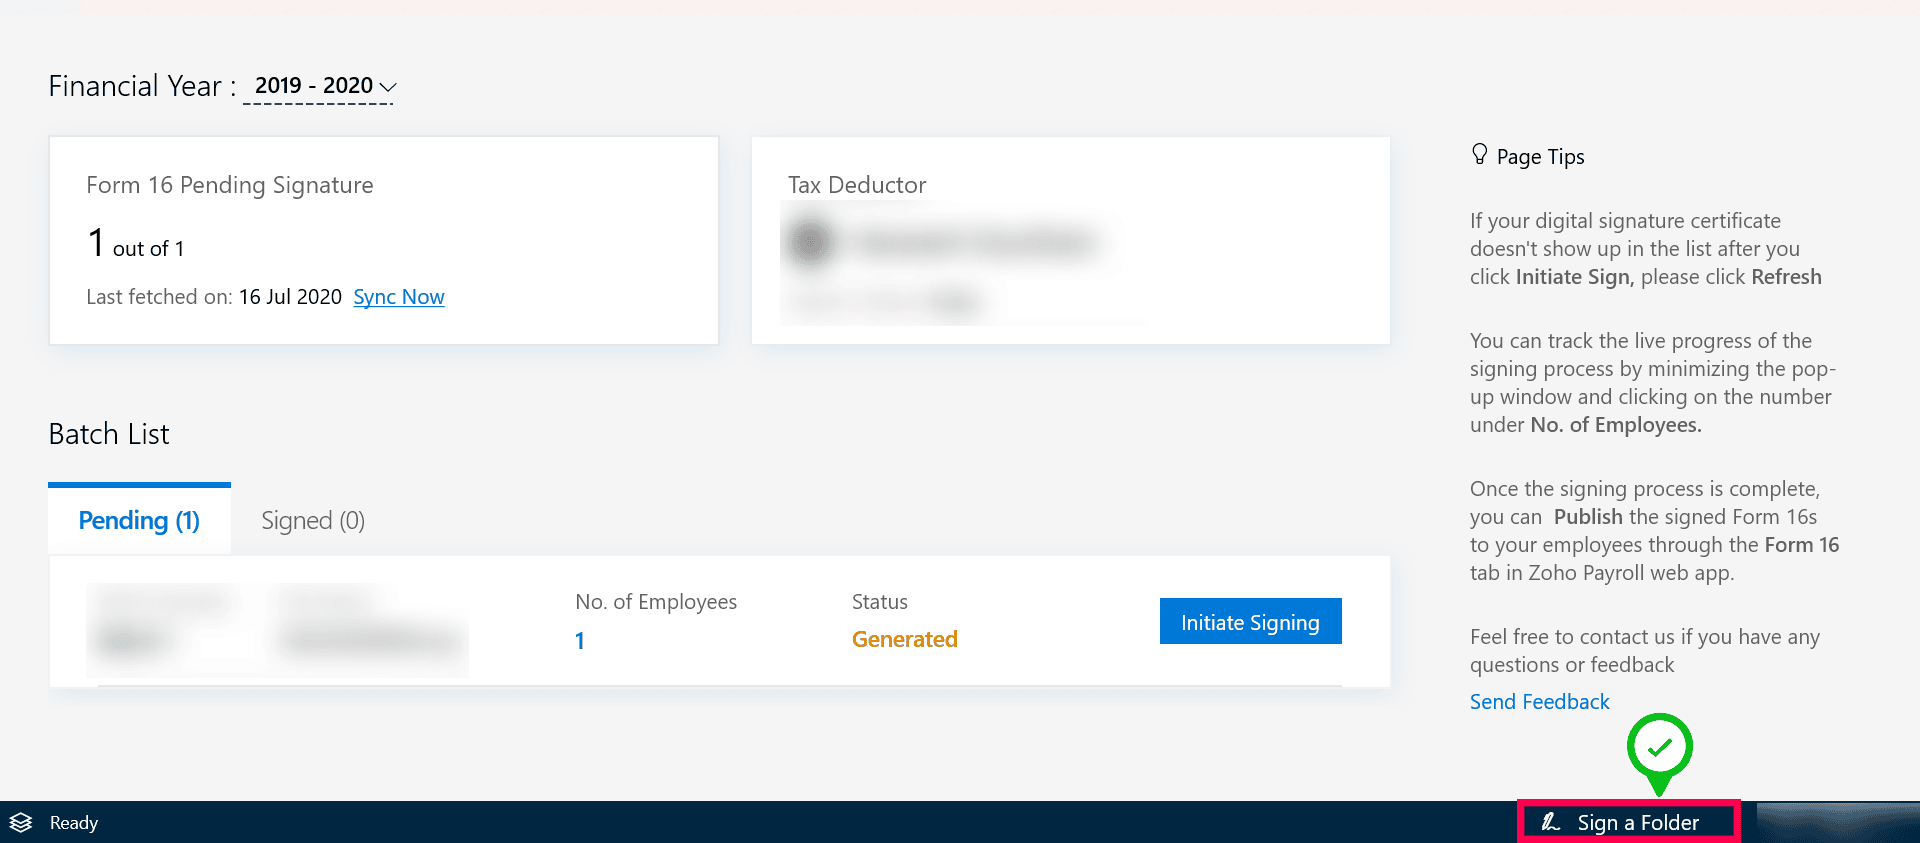Click the Form 16 Pending Signature card title

pyautogui.click(x=229, y=185)
